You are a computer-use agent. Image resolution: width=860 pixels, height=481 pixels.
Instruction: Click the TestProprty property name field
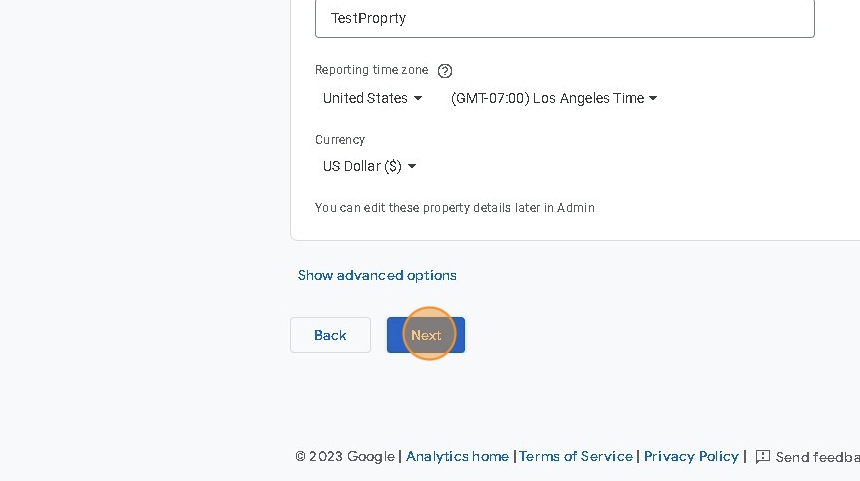tap(564, 18)
